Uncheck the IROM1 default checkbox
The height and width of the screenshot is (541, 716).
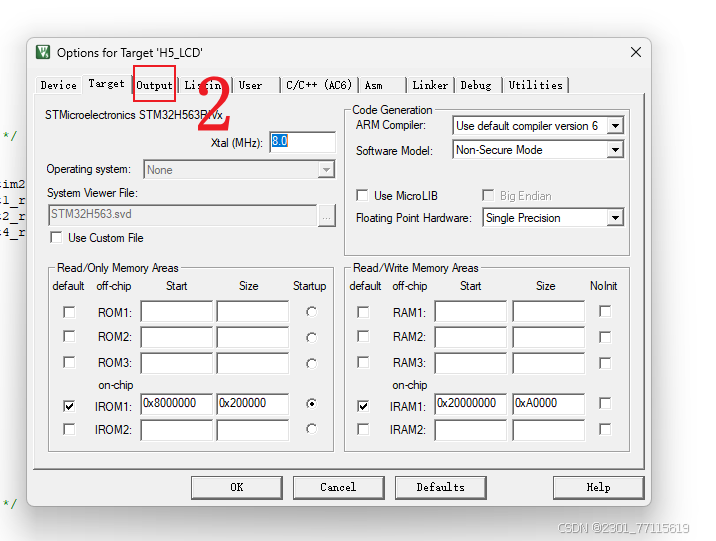point(69,406)
